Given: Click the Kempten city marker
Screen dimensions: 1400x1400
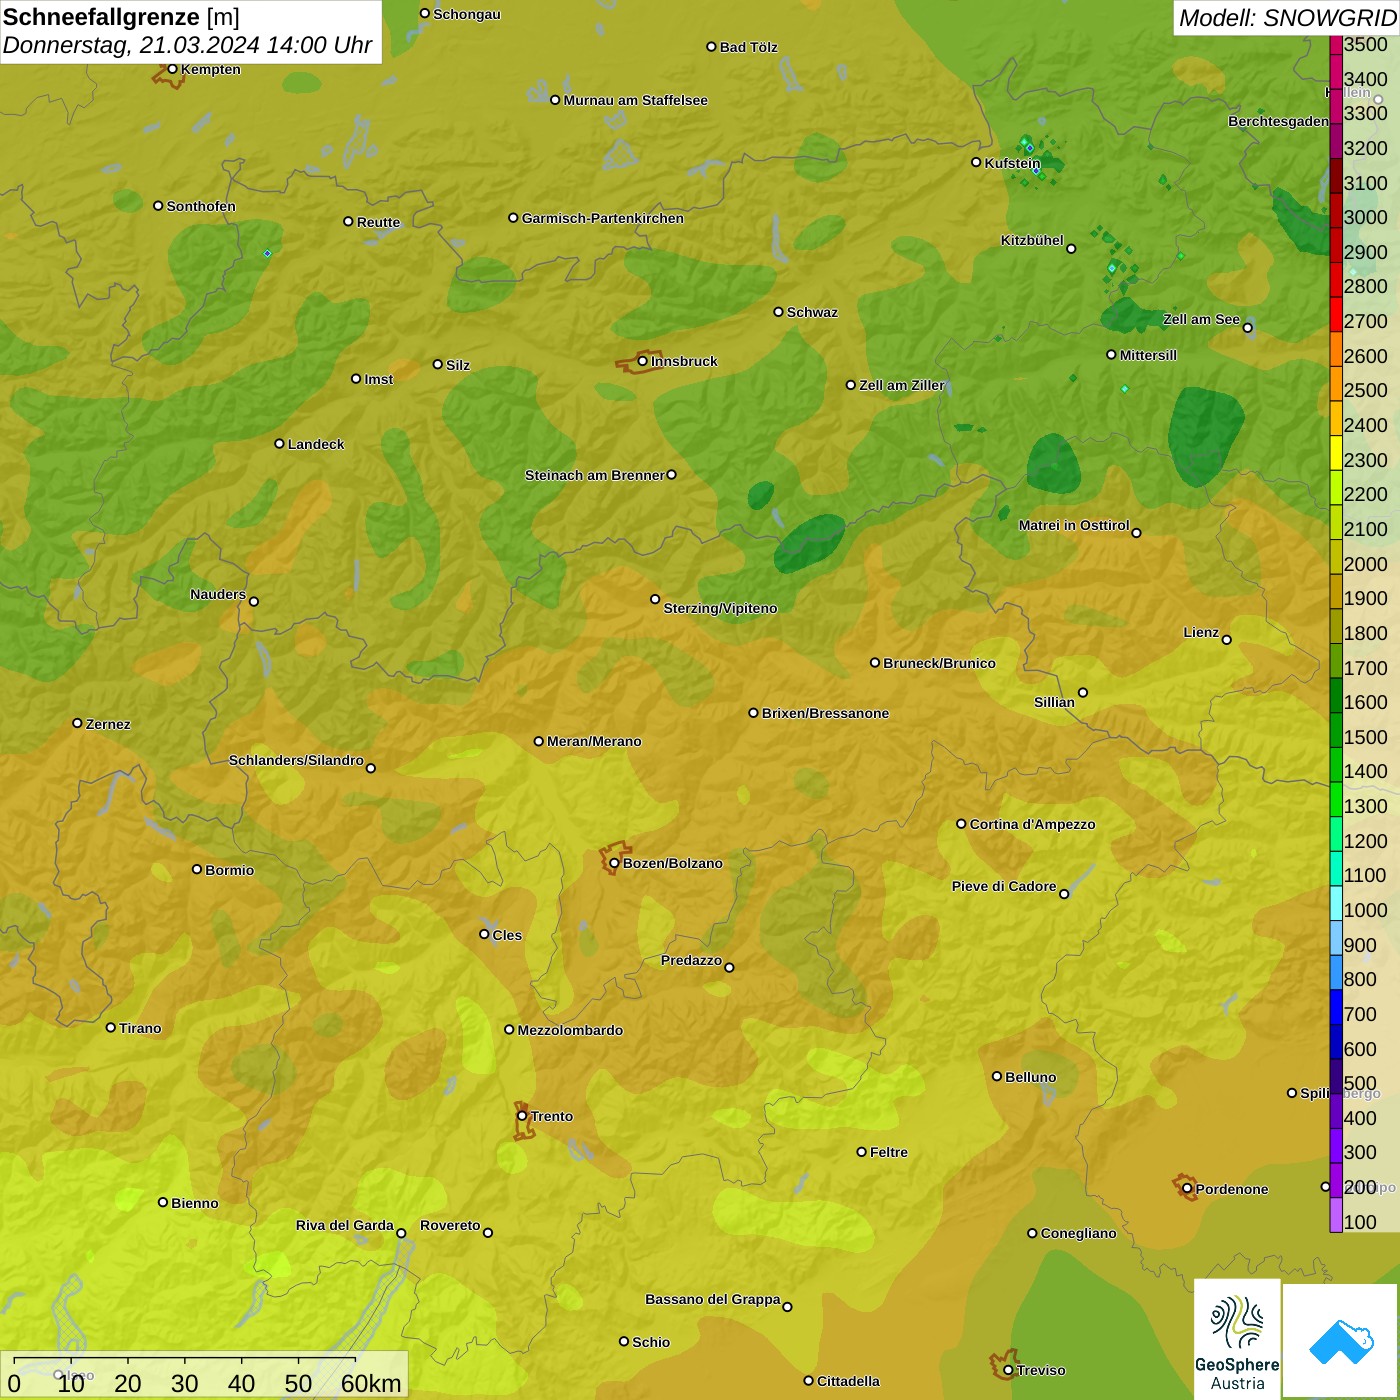Looking at the screenshot, I should pos(172,69).
